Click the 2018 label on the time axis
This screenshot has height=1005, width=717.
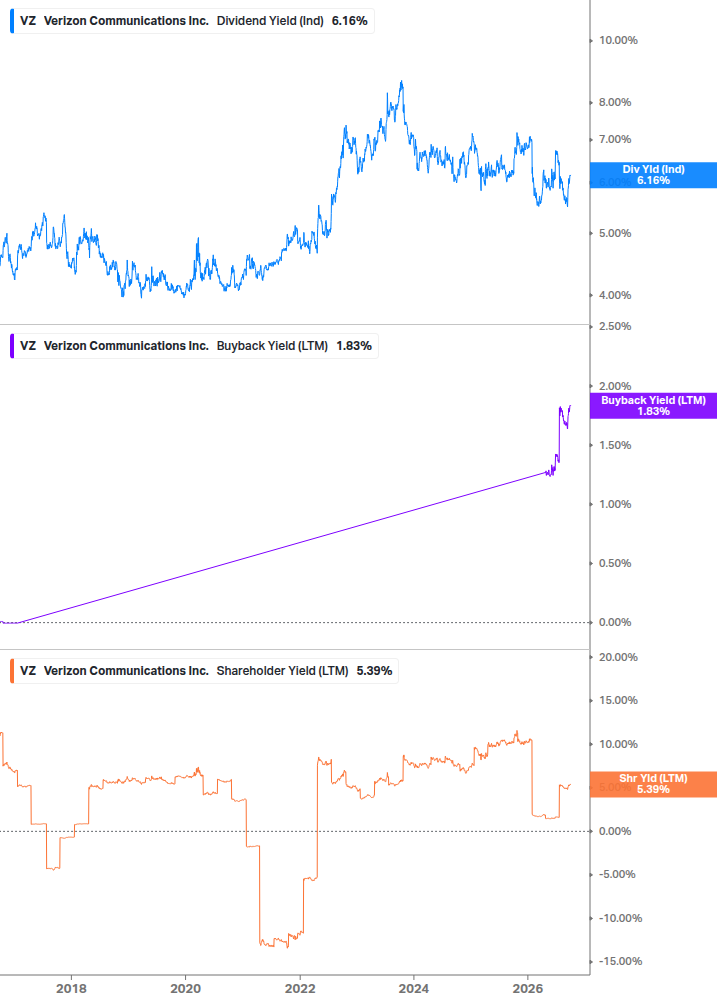(x=71, y=988)
